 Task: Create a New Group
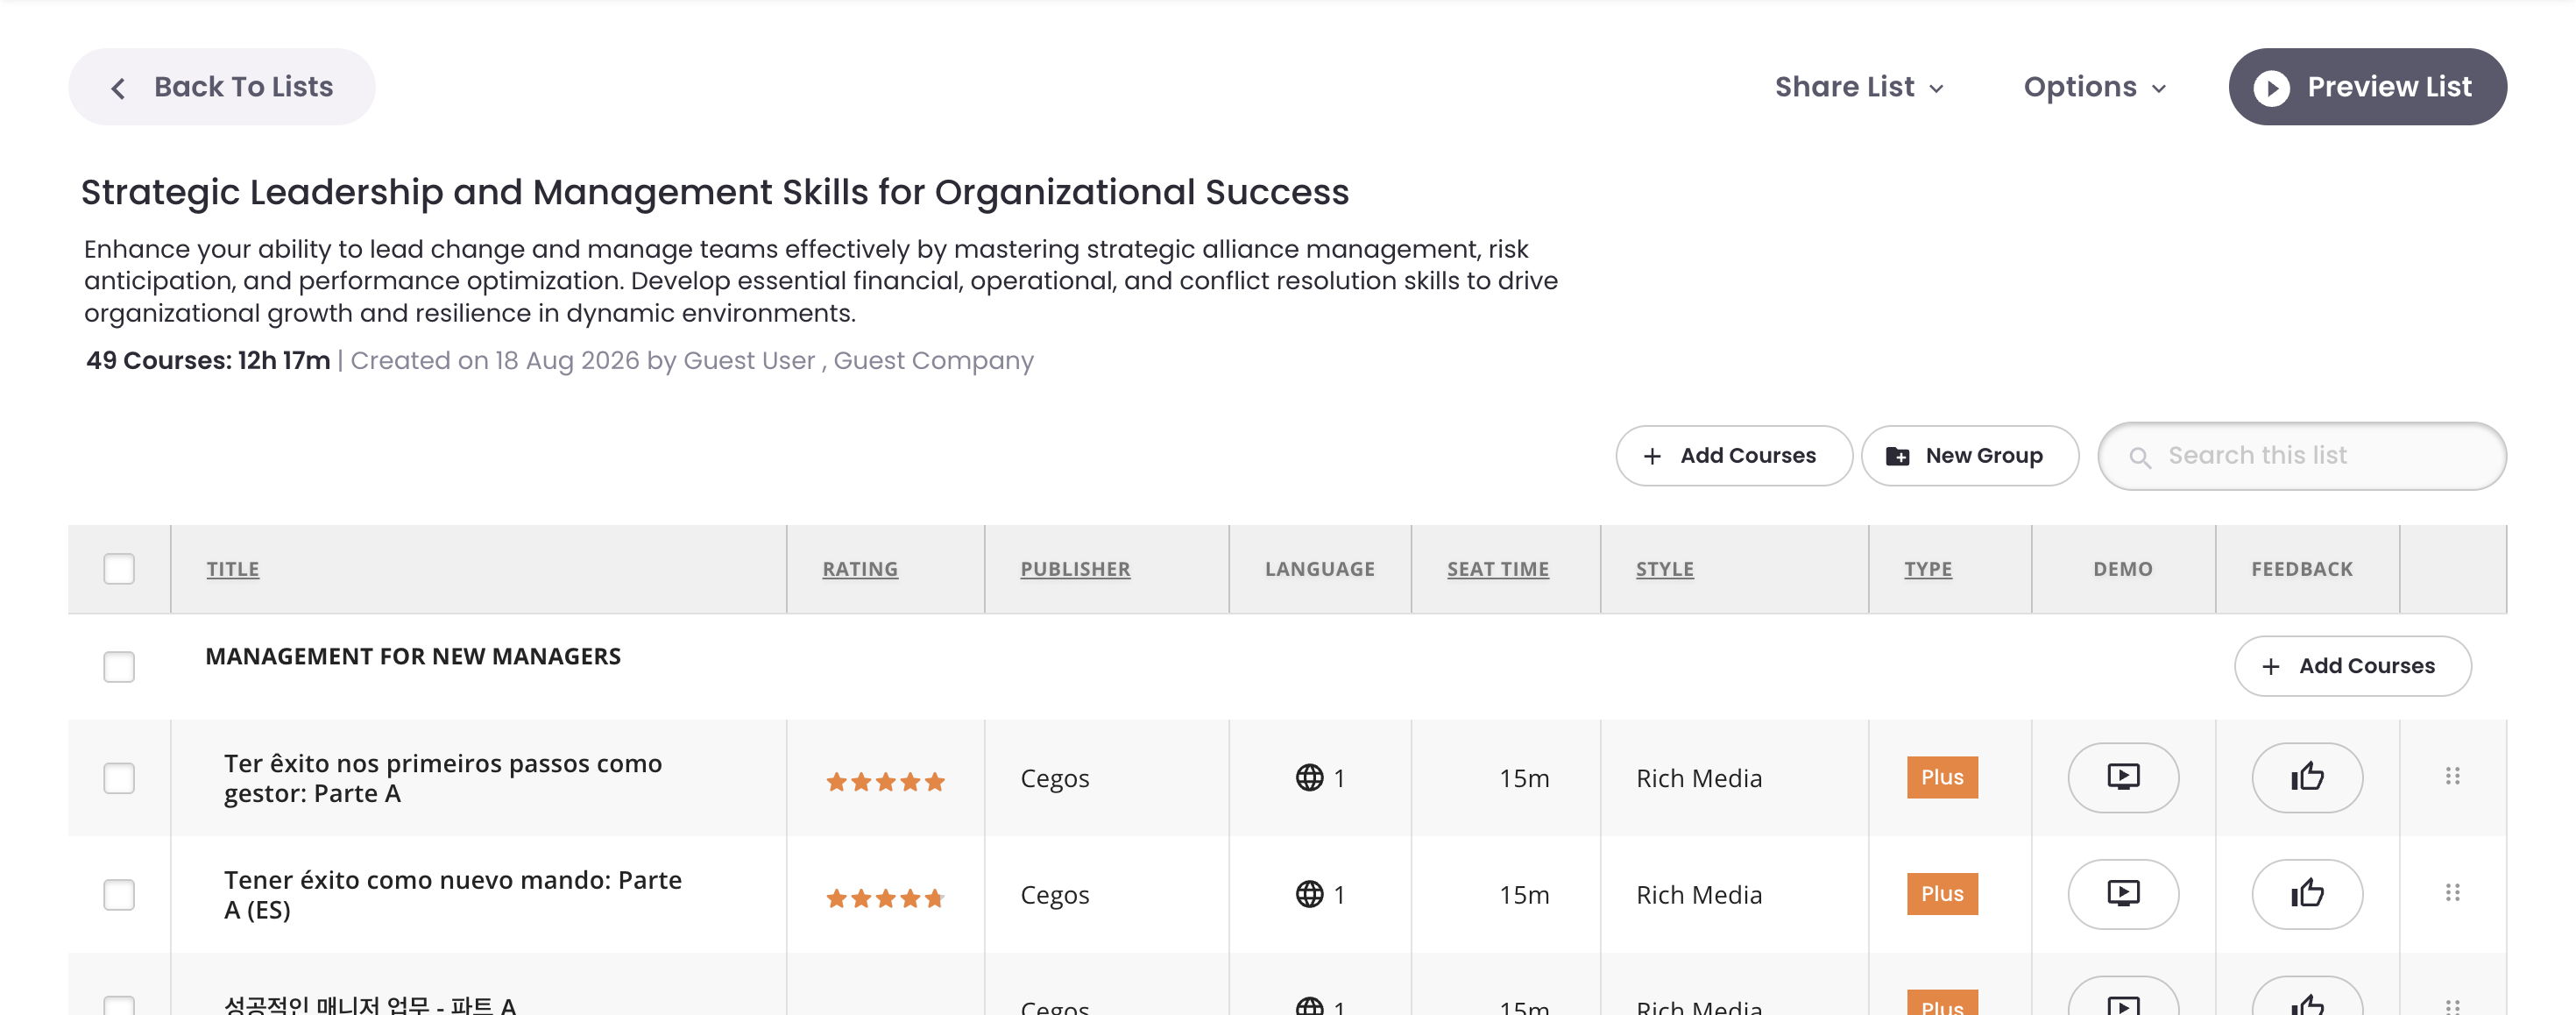tap(1970, 456)
